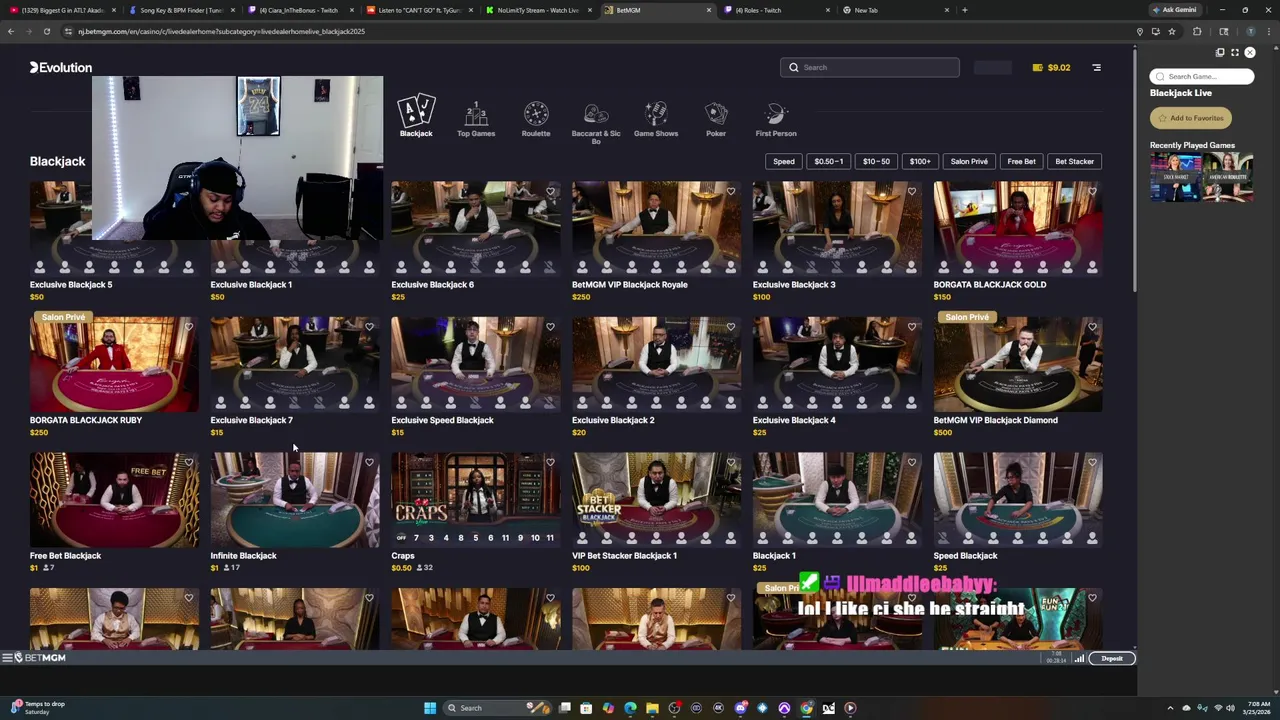This screenshot has height=720, width=1280.
Task: Click the BetMGM logo in bottom bar
Action: (40, 658)
